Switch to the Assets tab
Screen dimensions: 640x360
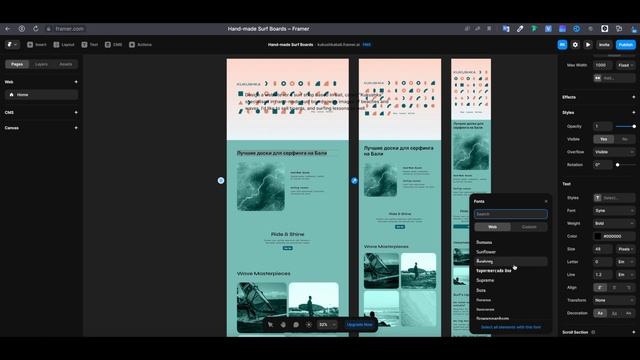[x=65, y=64]
